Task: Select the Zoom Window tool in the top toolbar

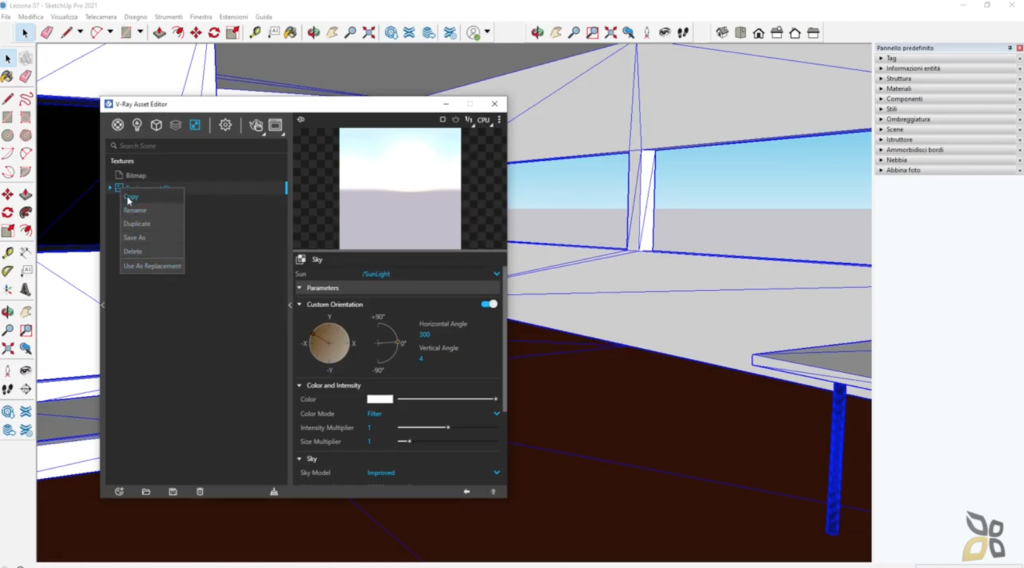Action: click(592, 33)
